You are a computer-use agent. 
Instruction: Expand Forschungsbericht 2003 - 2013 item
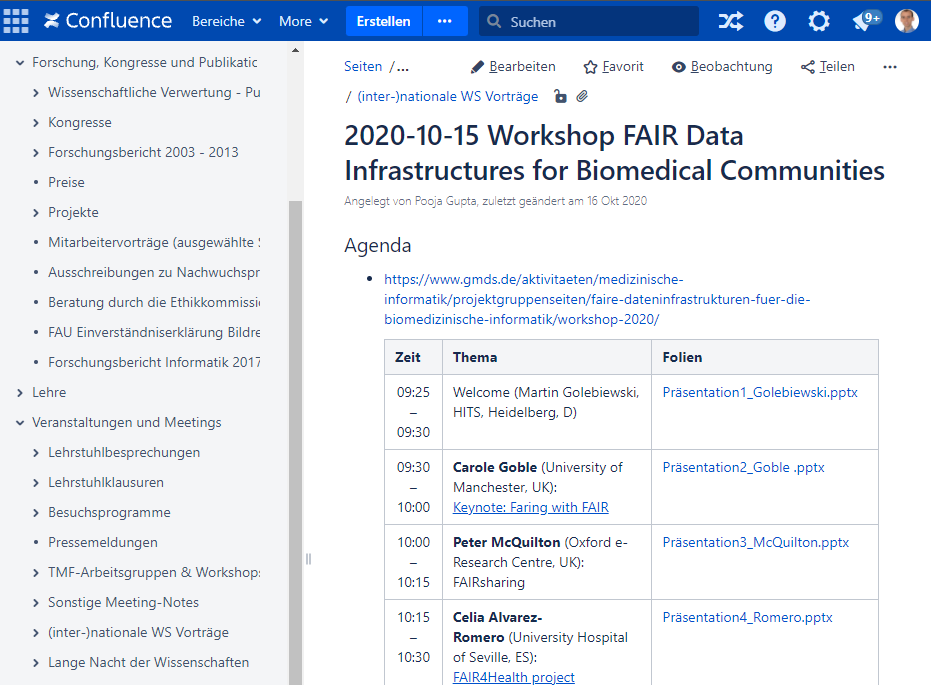pyautogui.click(x=36, y=153)
